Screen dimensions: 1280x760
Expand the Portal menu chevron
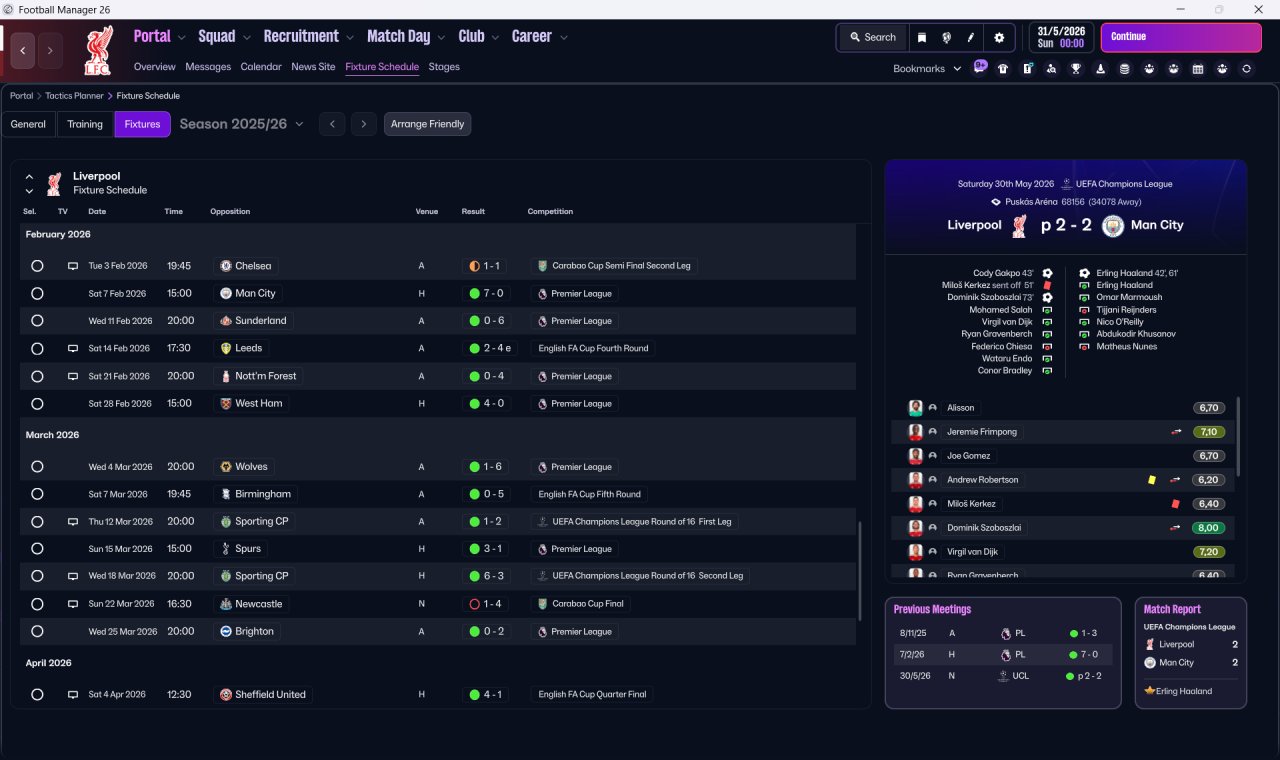(182, 38)
